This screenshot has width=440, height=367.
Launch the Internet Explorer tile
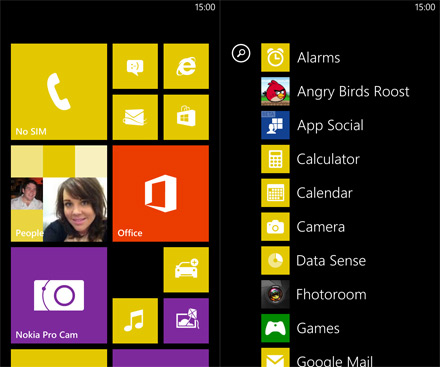point(186,66)
